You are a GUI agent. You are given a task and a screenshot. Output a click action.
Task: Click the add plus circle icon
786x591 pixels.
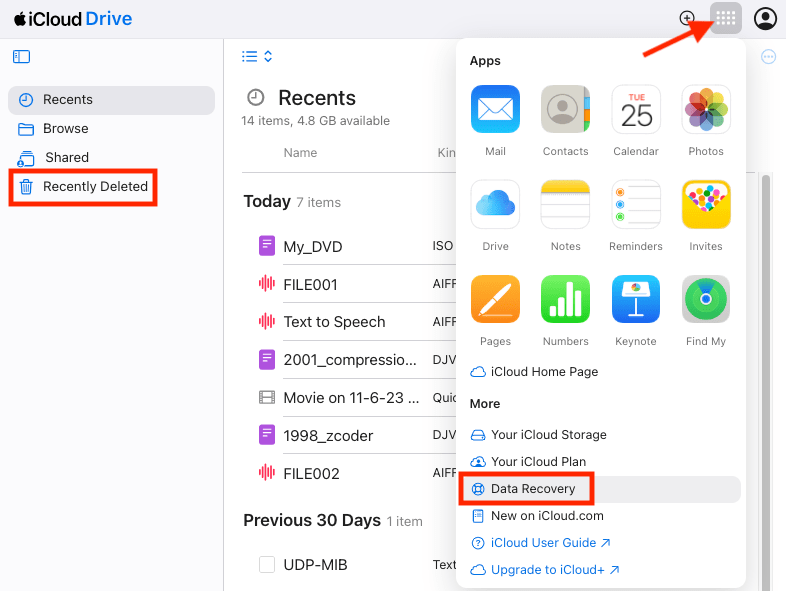point(687,19)
